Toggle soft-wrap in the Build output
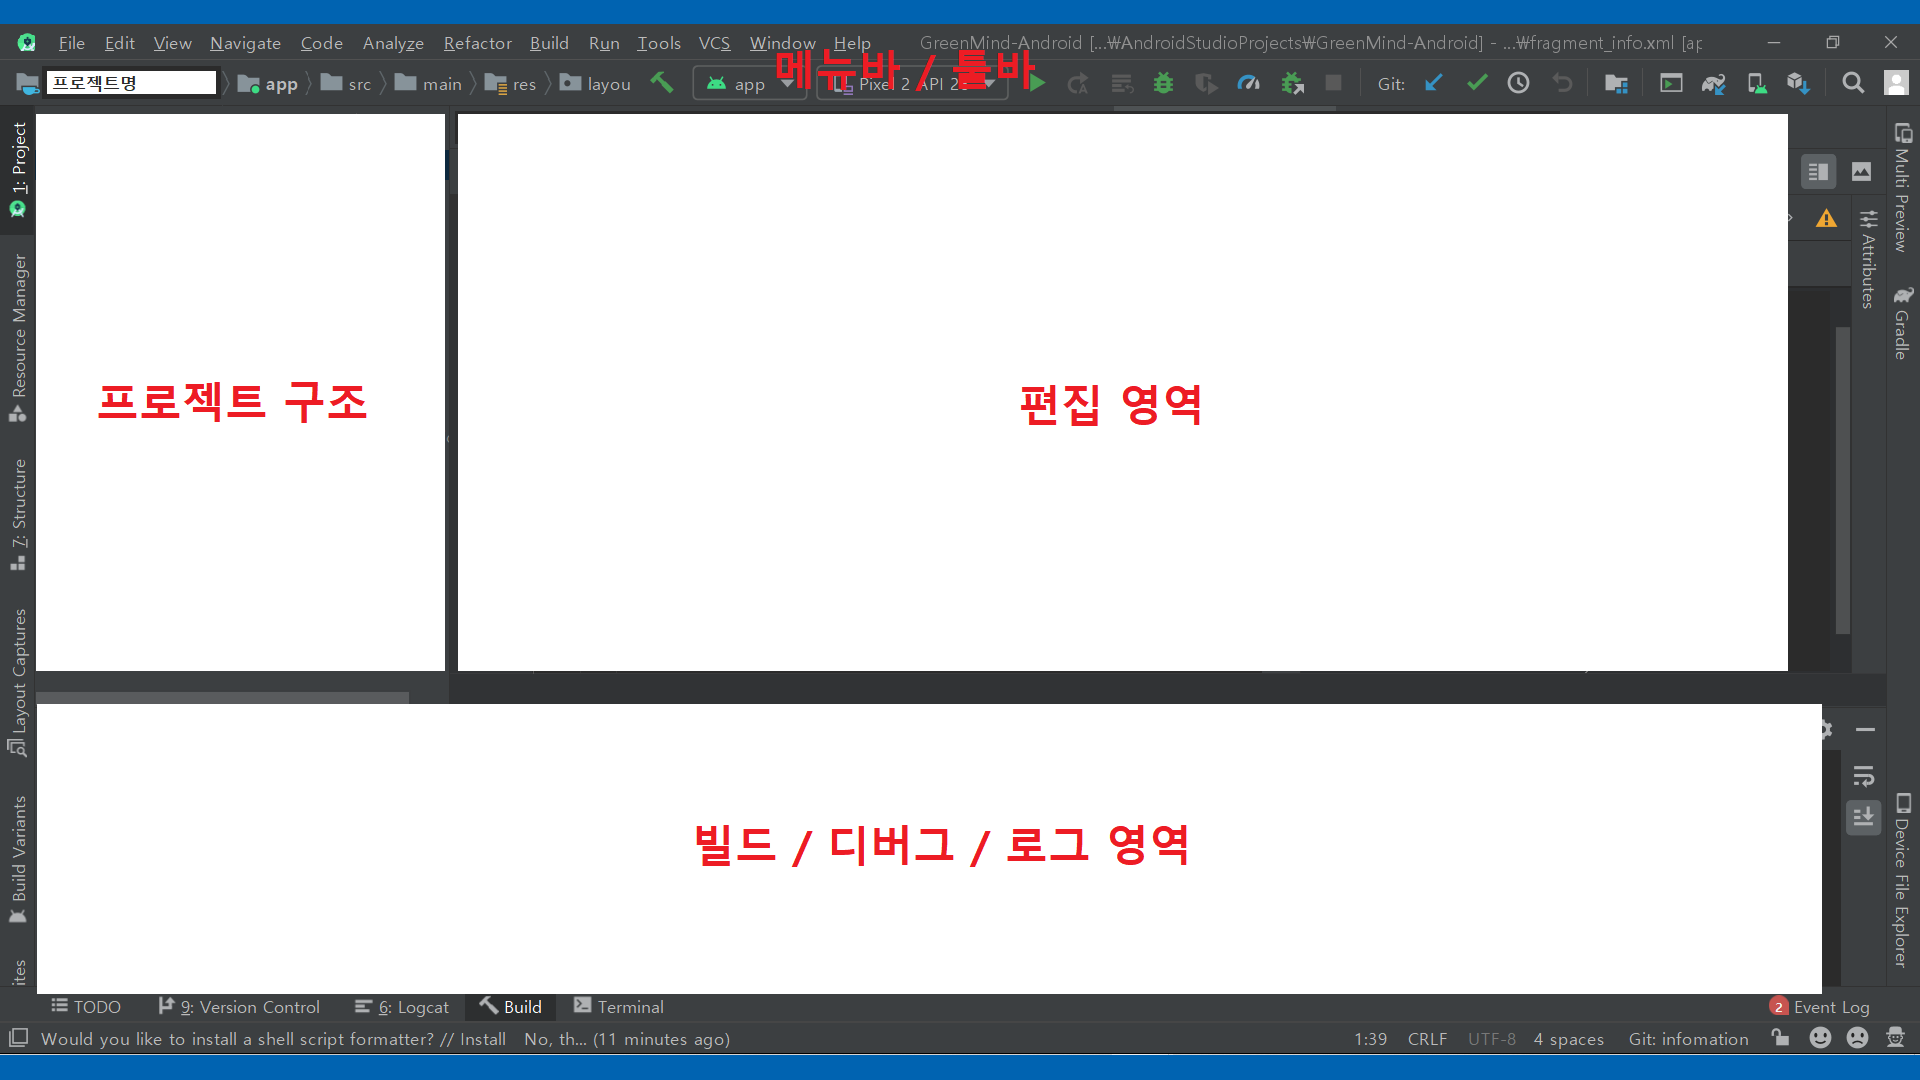1920x1080 pixels. pyautogui.click(x=1864, y=776)
